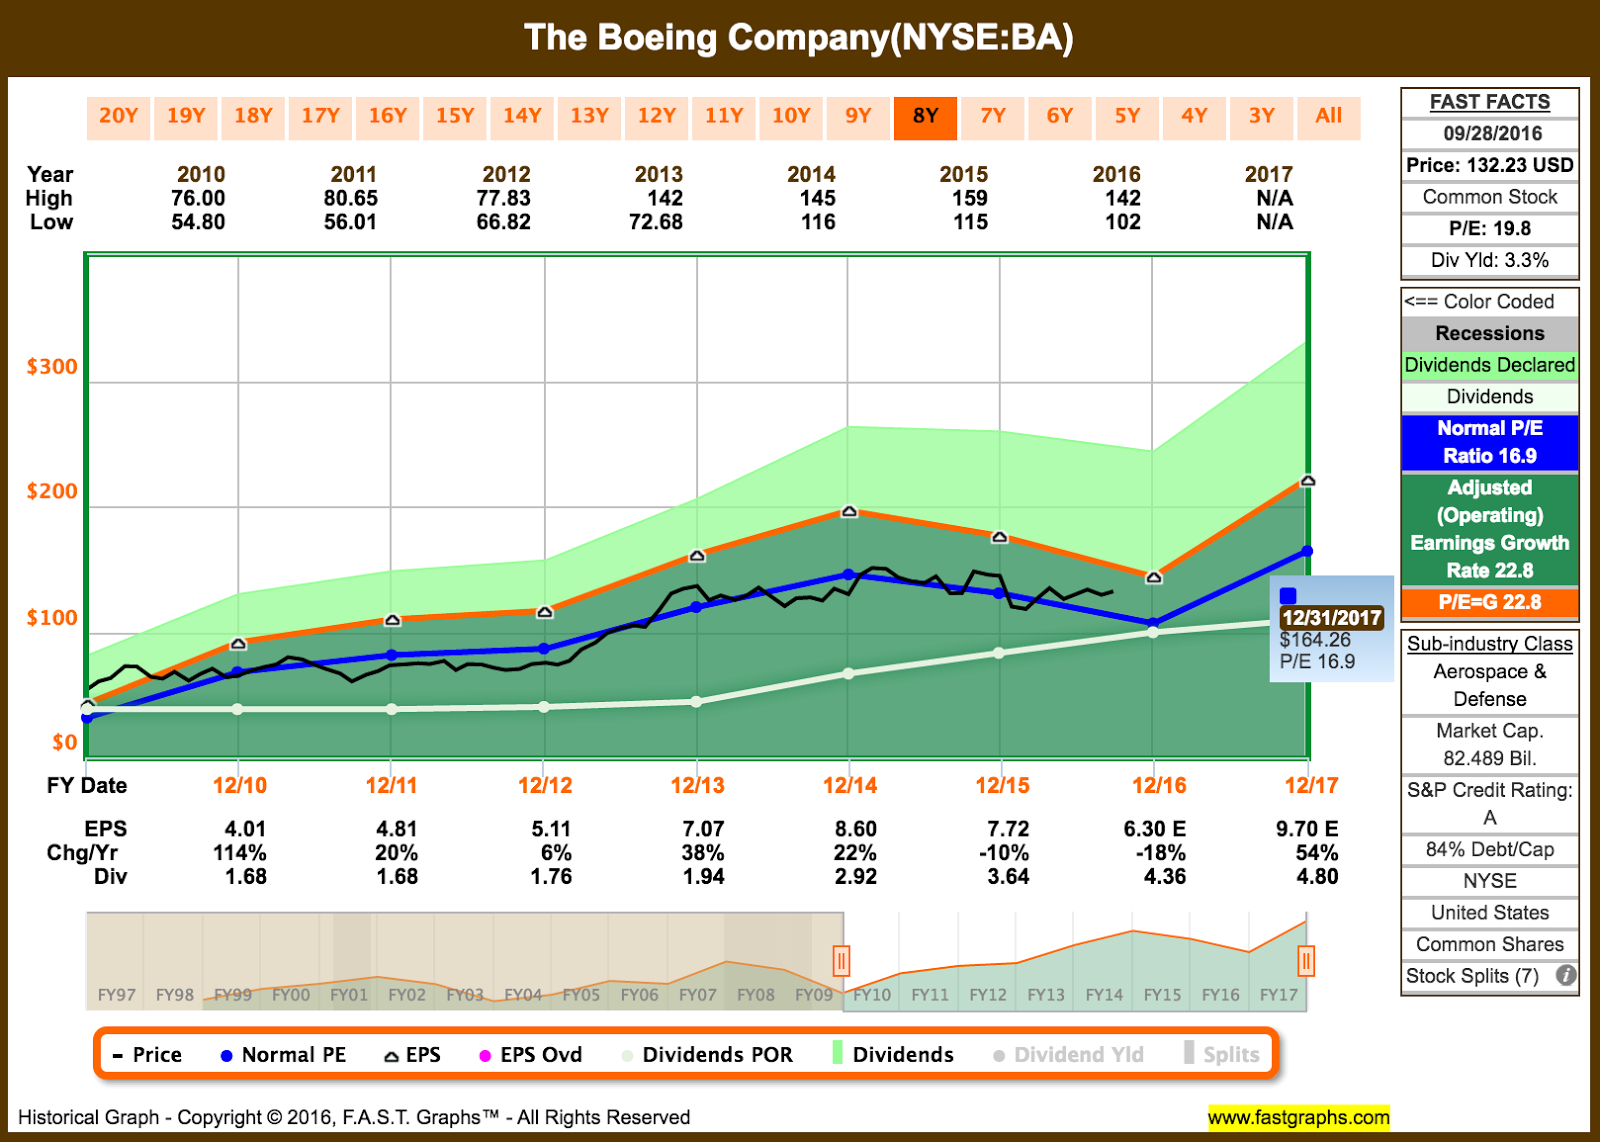Click the Adjusted Operating Earnings Growth Rate box
The height and width of the screenshot is (1142, 1600).
click(1490, 529)
